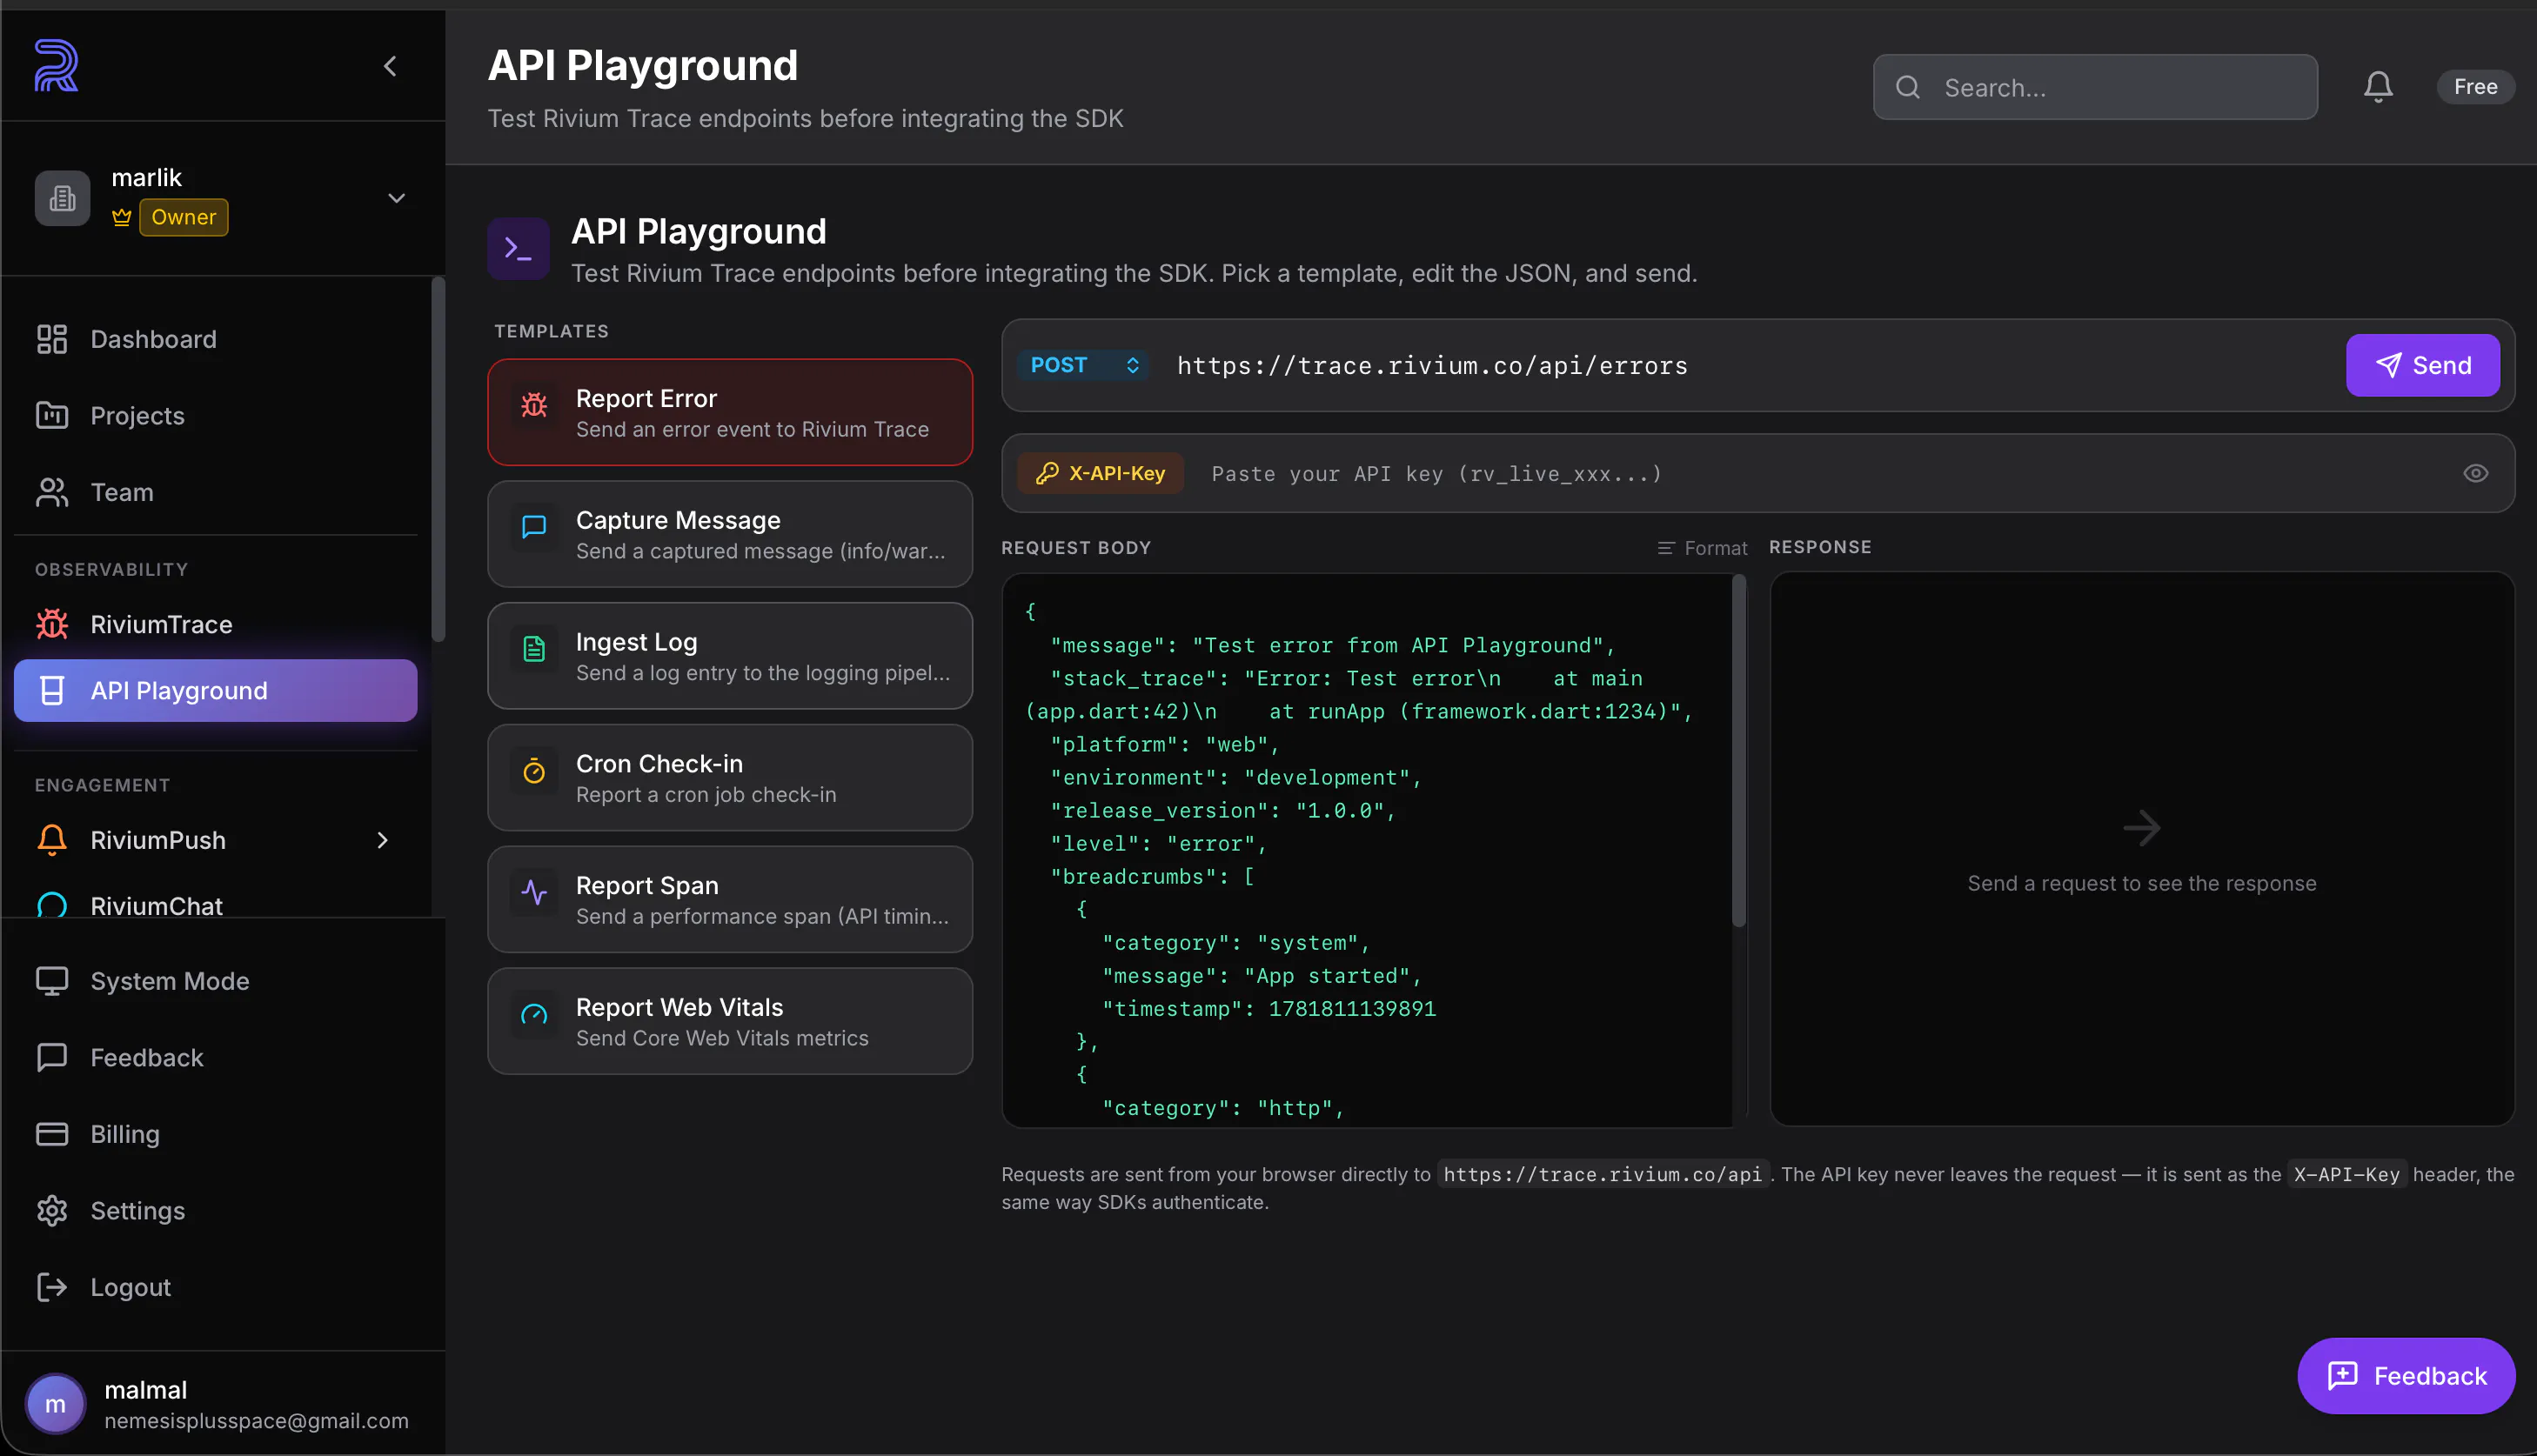Click the System Mode monitor icon
Viewport: 2537px width, 1456px height.
[52, 981]
